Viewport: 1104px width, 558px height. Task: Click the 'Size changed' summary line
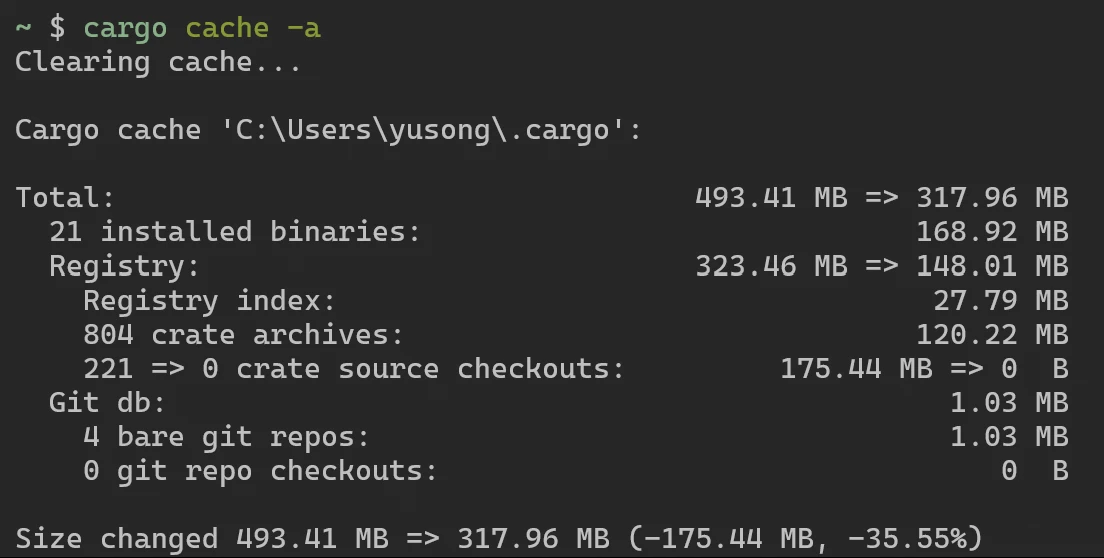click(x=498, y=538)
